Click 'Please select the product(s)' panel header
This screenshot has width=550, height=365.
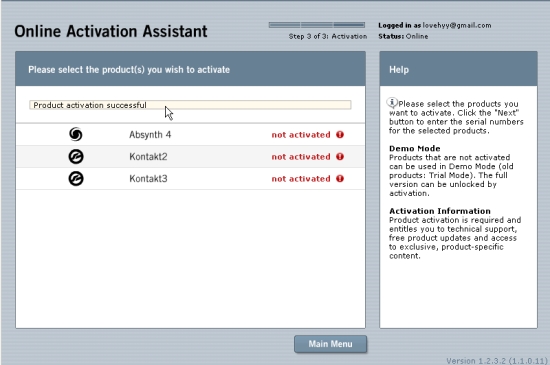point(190,69)
